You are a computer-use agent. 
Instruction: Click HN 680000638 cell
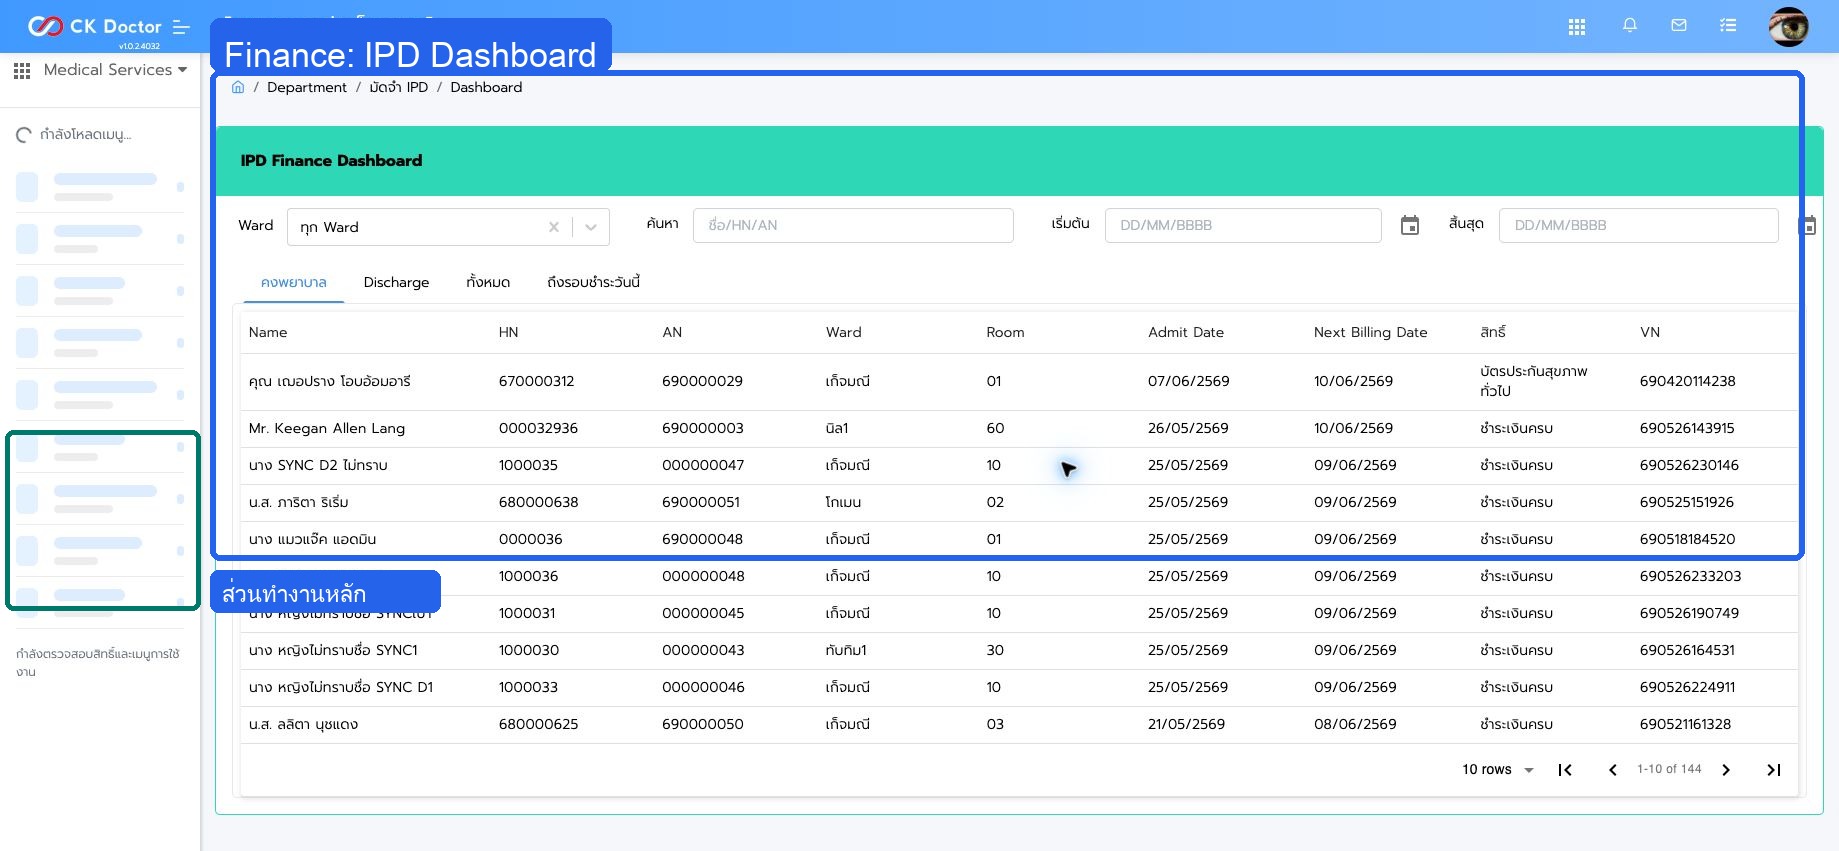point(538,502)
